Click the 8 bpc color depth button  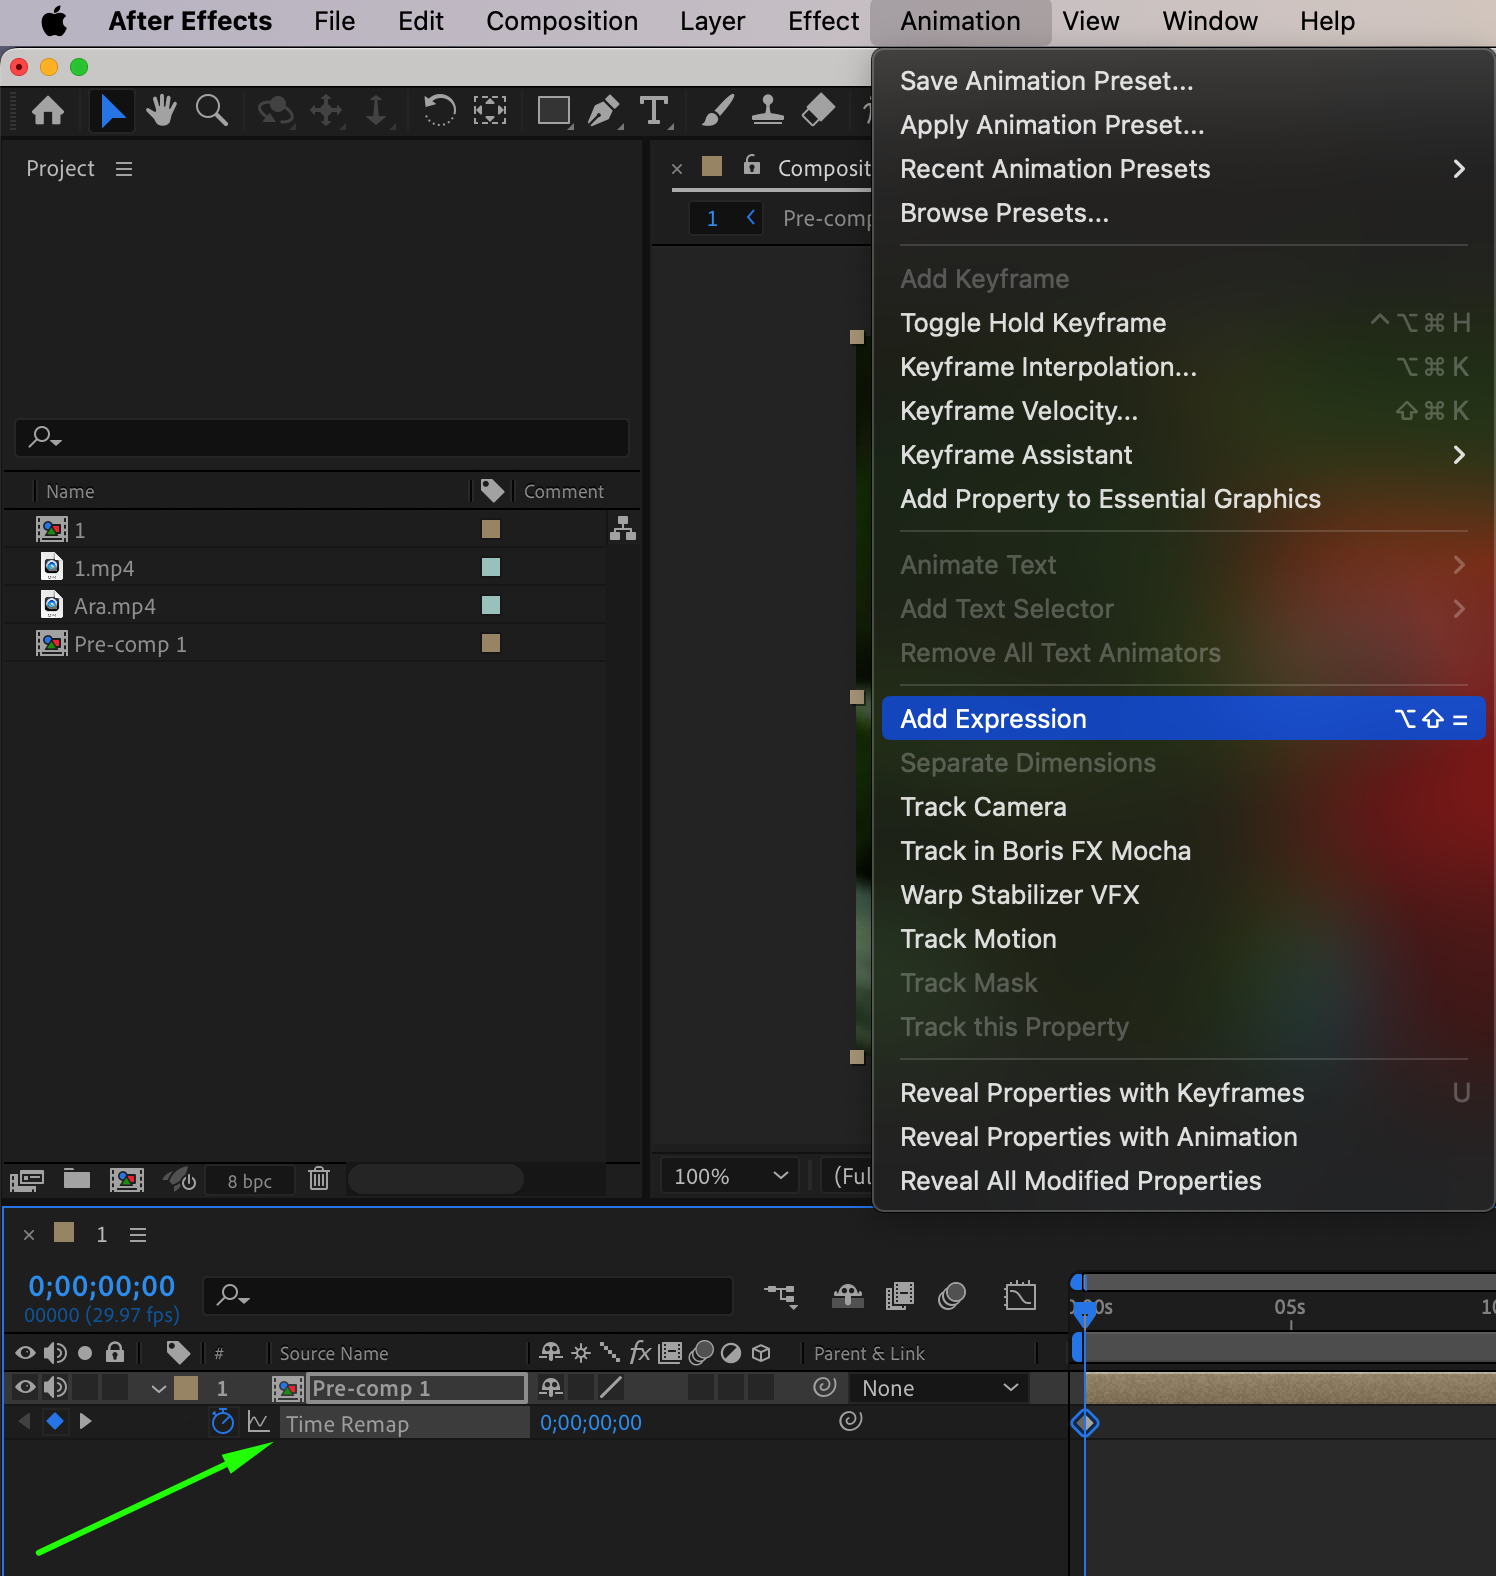tap(249, 1181)
